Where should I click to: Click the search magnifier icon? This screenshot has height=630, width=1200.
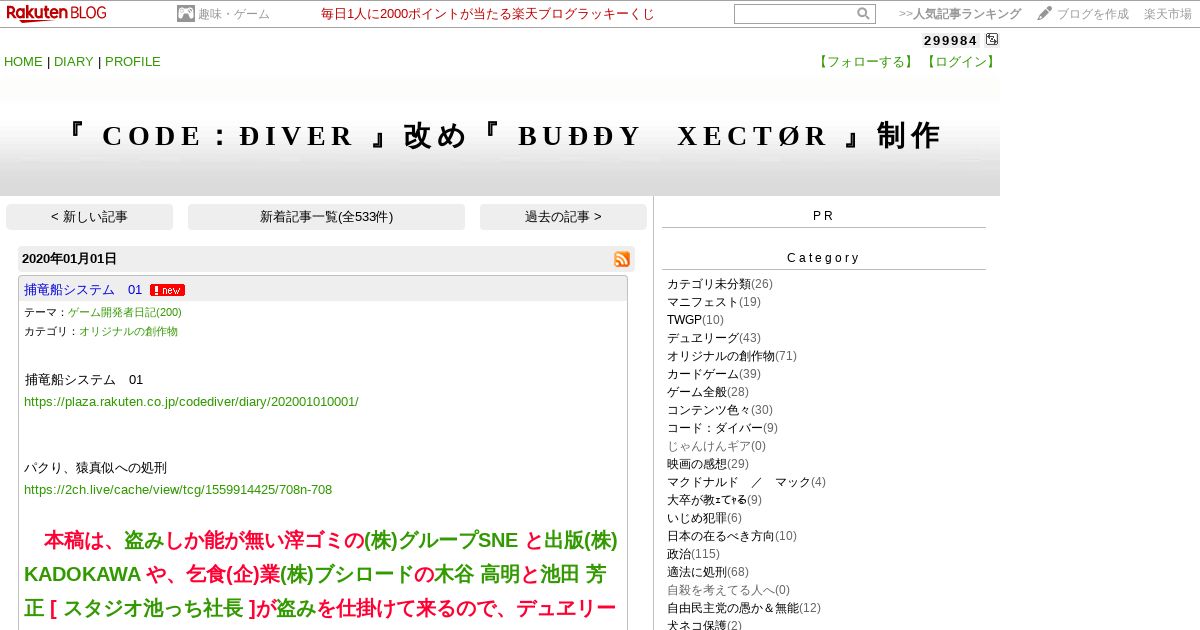click(x=863, y=14)
